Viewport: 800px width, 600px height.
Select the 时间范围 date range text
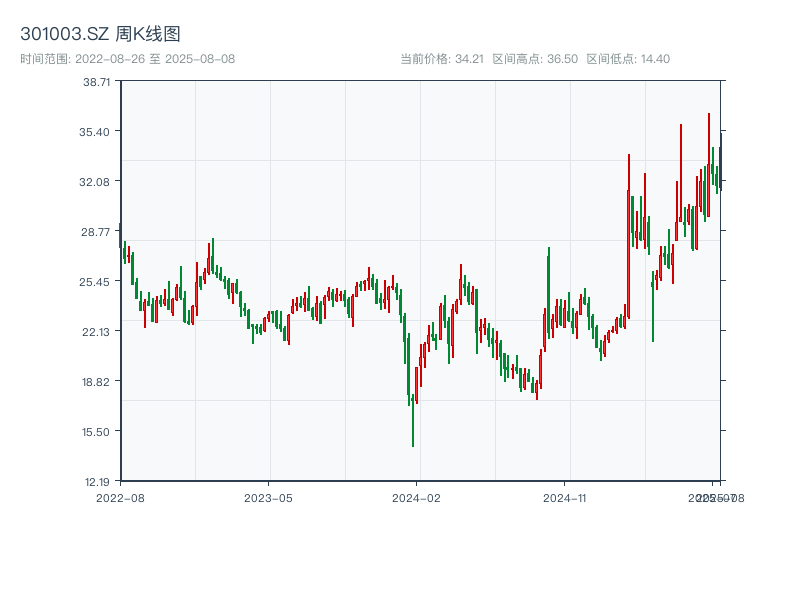(x=127, y=59)
